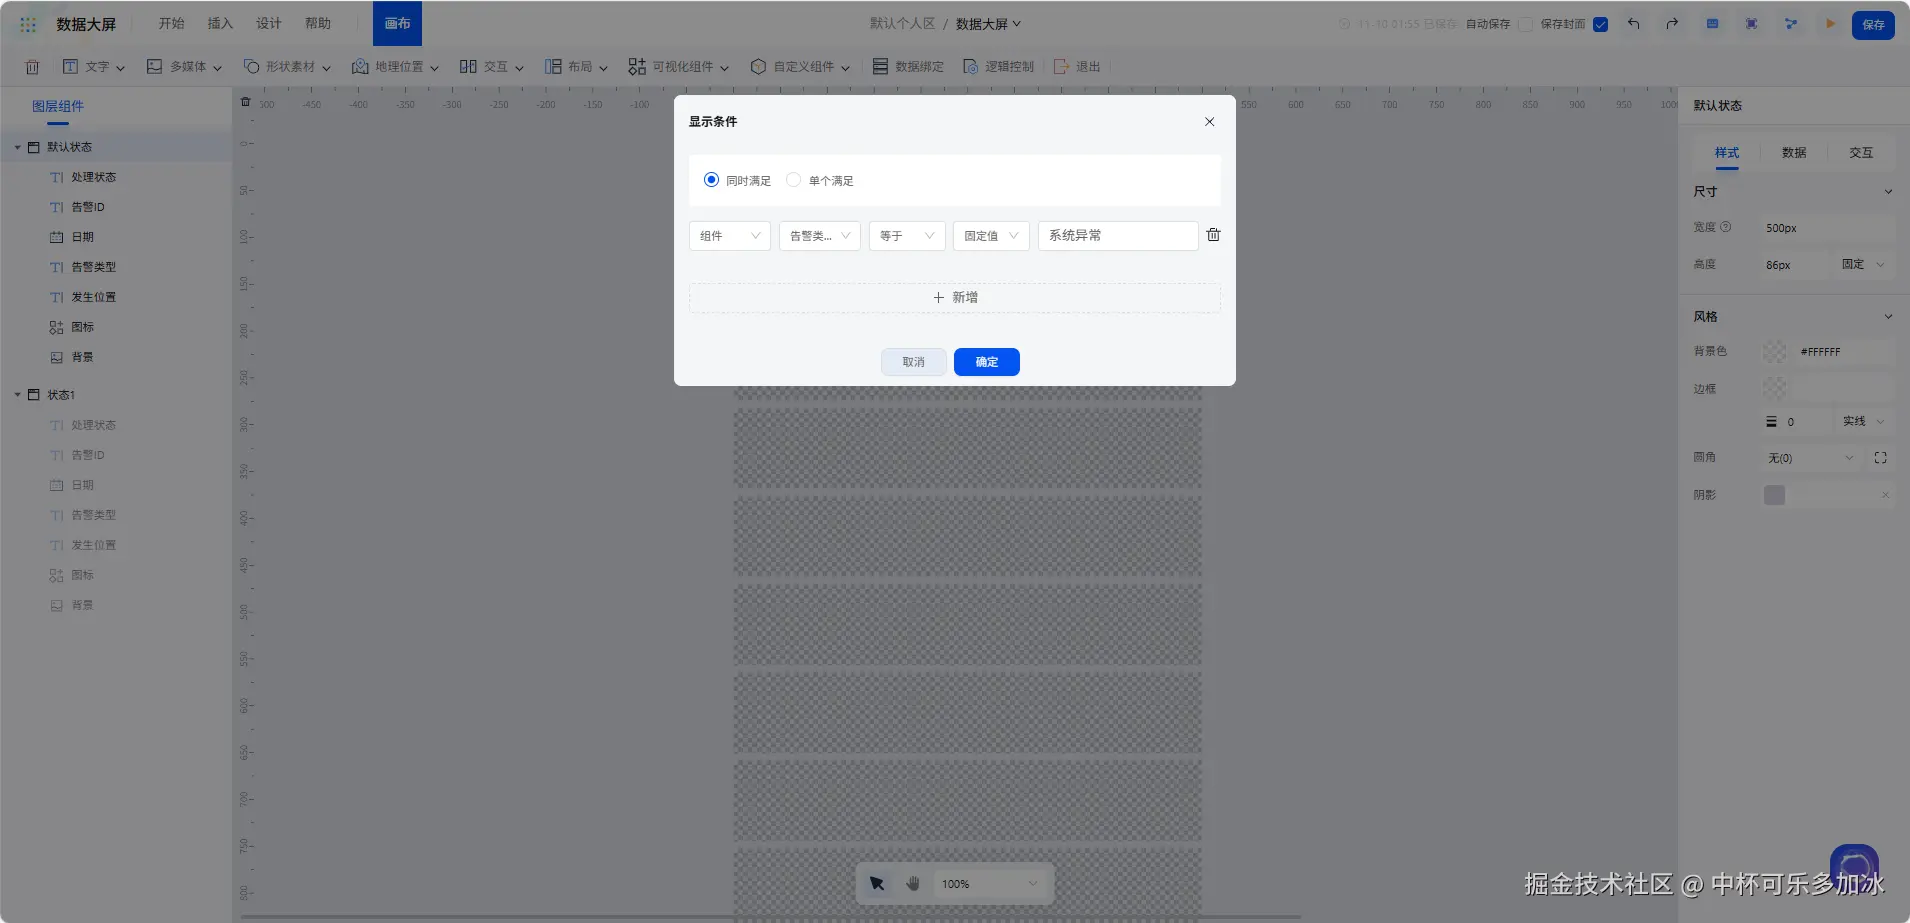Click the border width lines icon
The height and width of the screenshot is (923, 1910).
tap(1771, 422)
